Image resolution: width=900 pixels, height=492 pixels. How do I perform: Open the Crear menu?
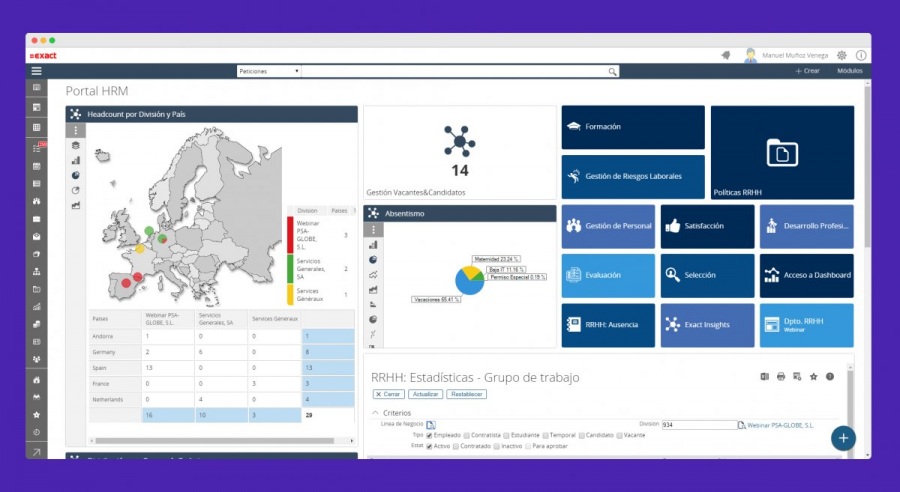(x=808, y=71)
